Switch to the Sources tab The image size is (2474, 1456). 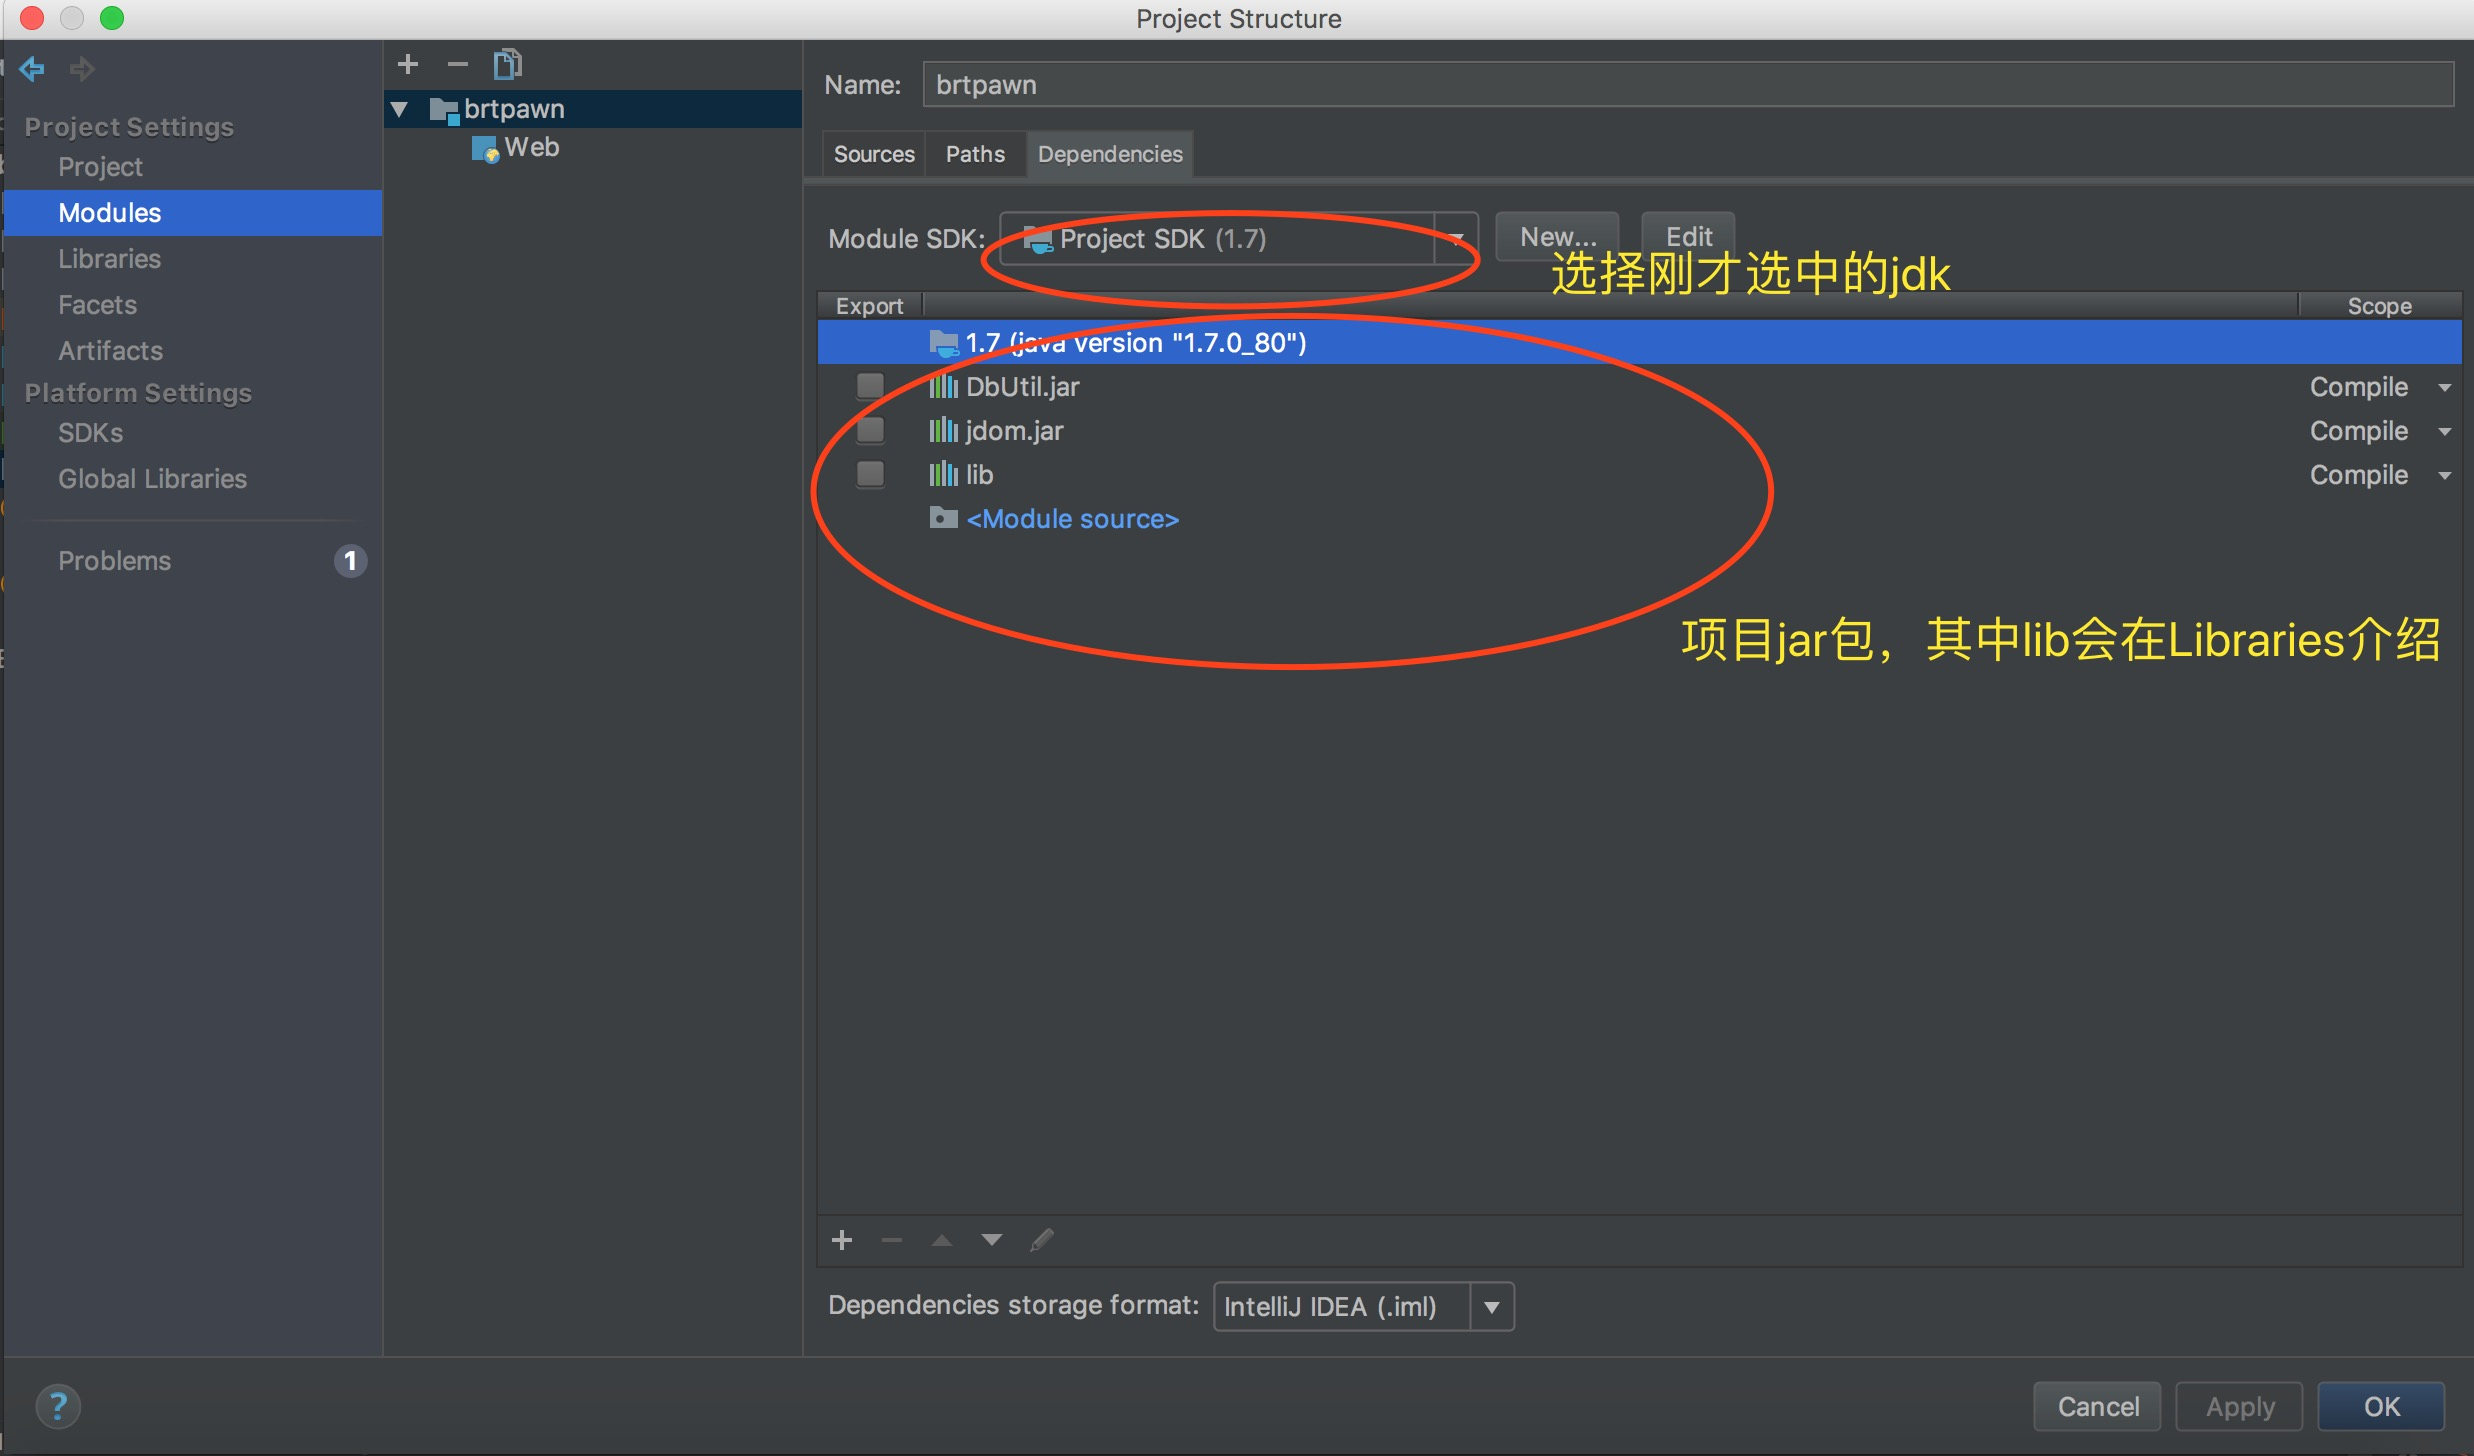(x=874, y=154)
